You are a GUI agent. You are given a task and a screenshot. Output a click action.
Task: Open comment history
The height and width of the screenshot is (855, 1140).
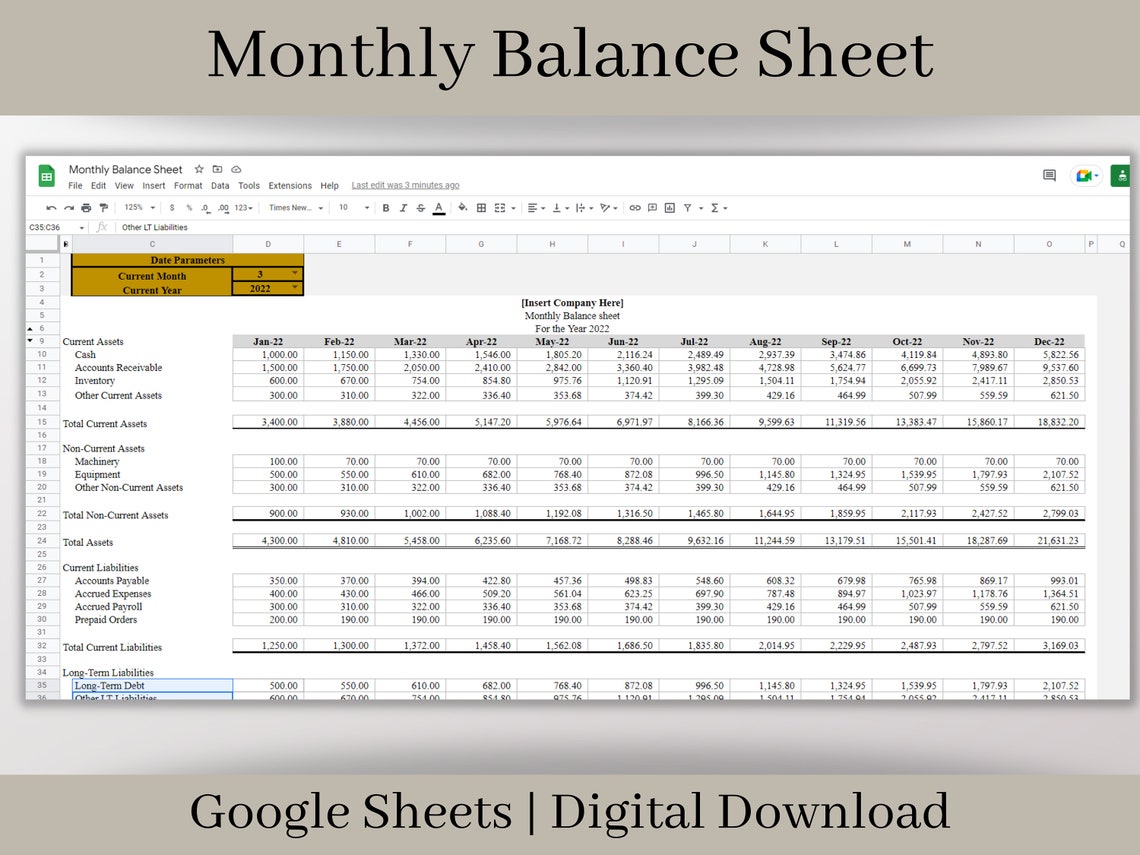click(1048, 174)
